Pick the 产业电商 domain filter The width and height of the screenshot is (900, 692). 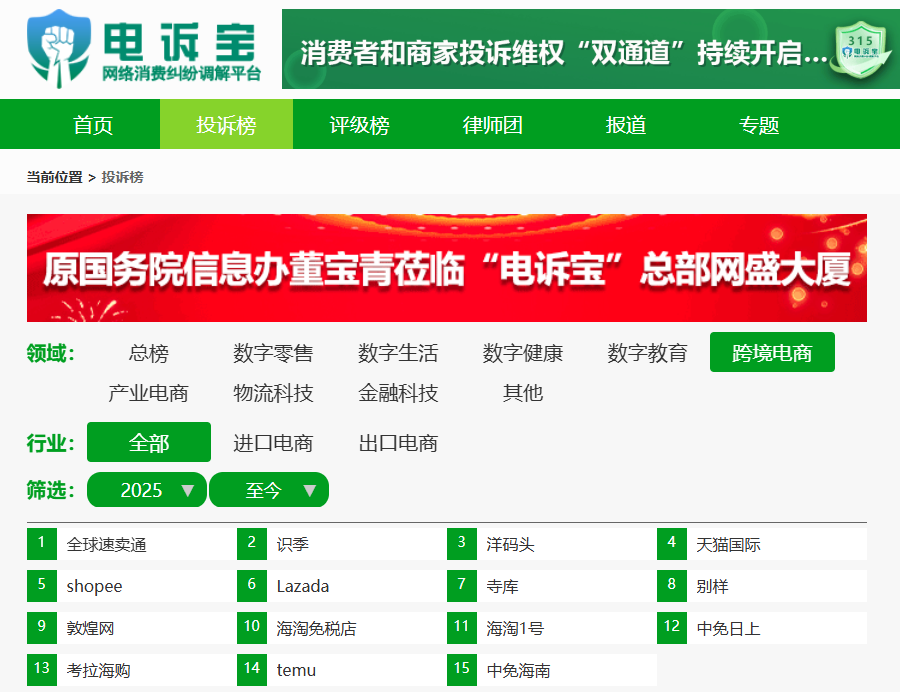[x=149, y=393]
